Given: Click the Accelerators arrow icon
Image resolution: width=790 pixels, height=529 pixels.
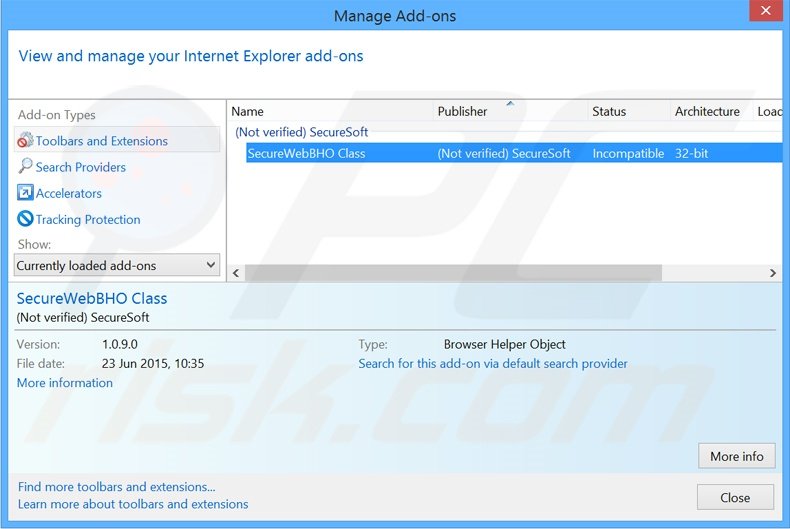Looking at the screenshot, I should coord(25,192).
